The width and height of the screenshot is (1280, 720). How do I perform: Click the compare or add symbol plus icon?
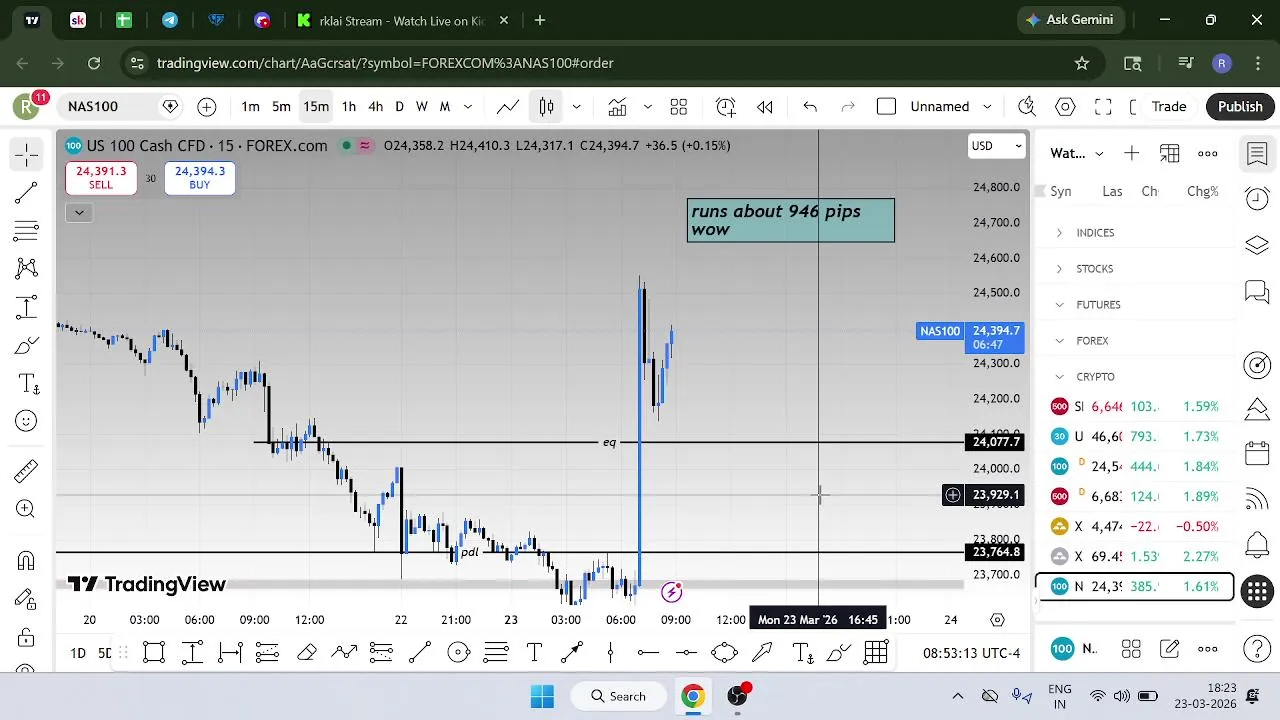207,107
